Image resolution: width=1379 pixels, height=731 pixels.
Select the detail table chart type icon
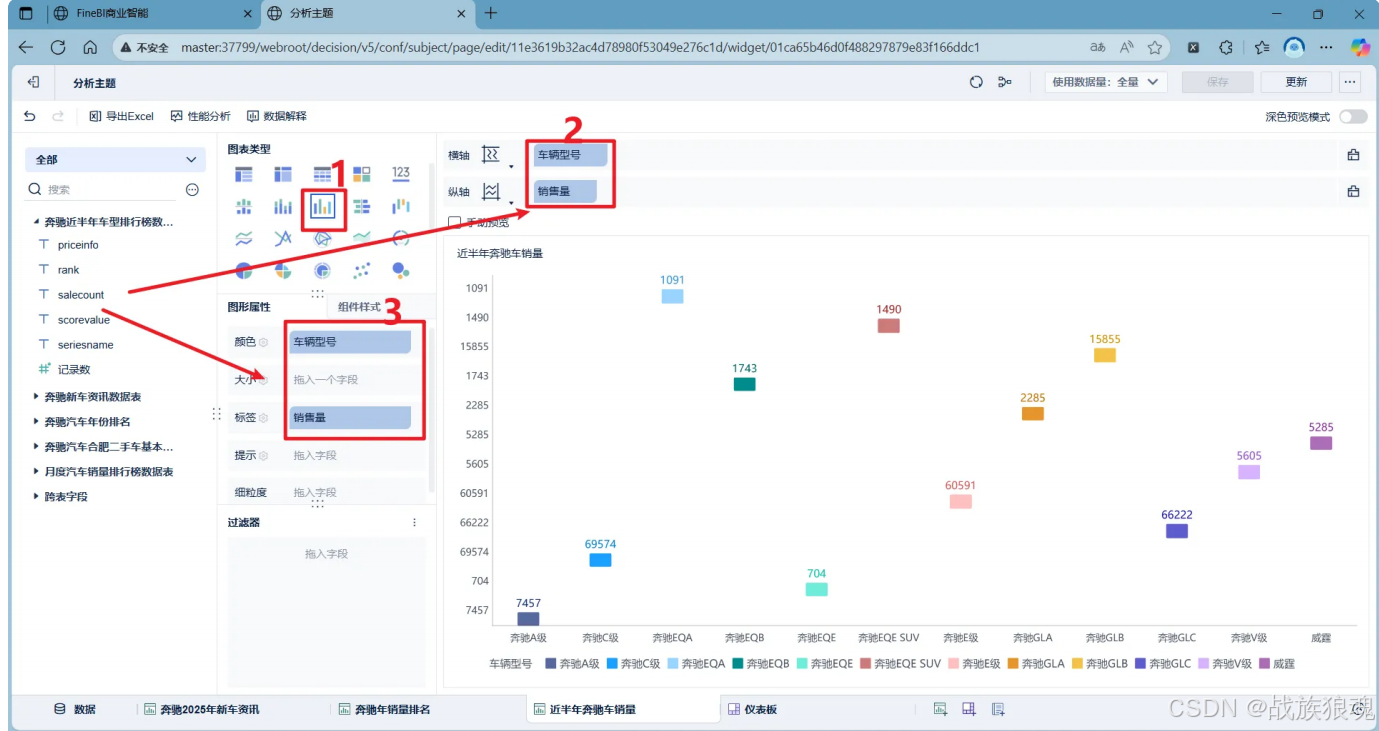(322, 175)
